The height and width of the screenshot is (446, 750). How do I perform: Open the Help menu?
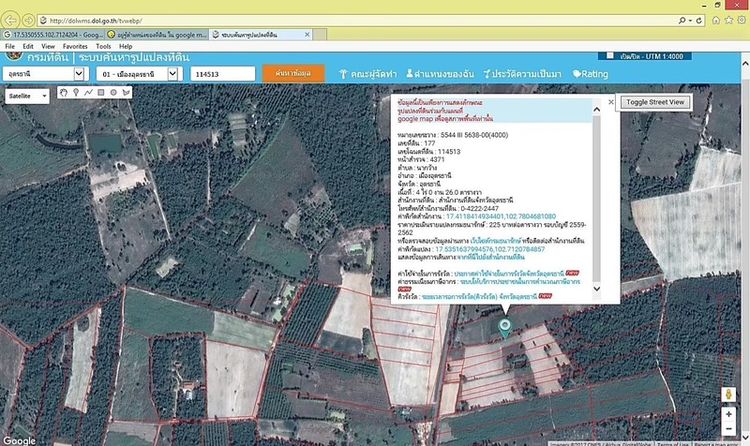[125, 46]
